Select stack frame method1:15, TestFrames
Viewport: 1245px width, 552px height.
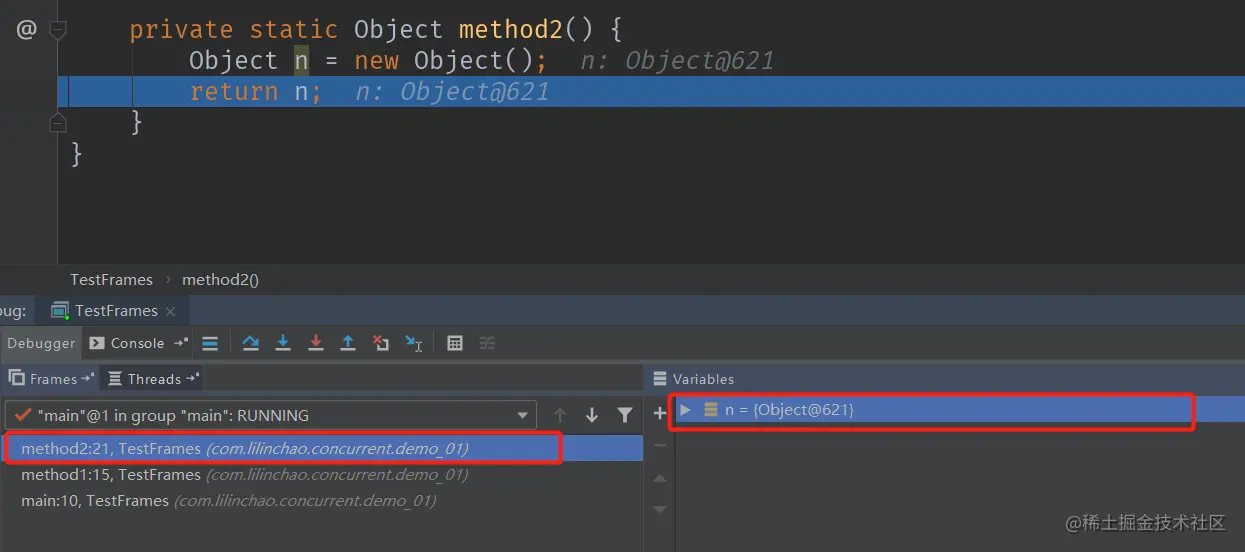322,475
